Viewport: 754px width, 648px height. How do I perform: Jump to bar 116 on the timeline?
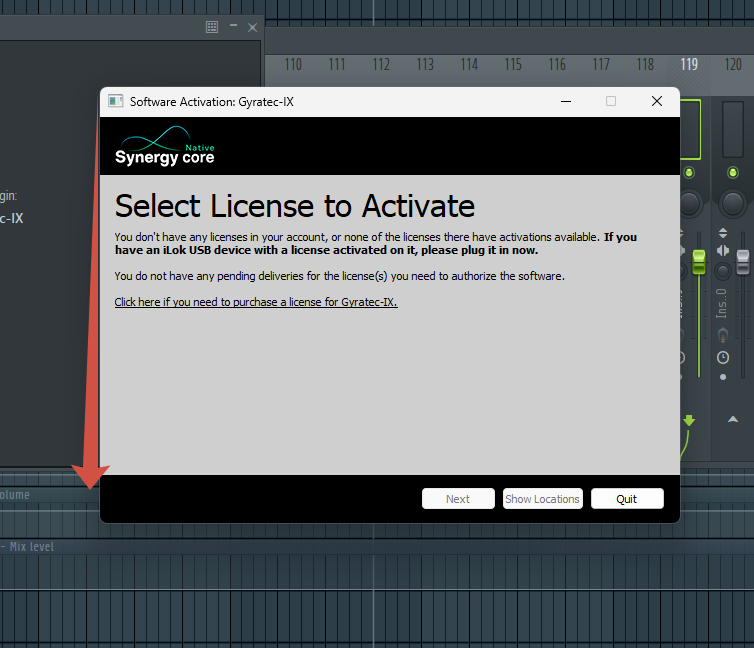pos(557,64)
